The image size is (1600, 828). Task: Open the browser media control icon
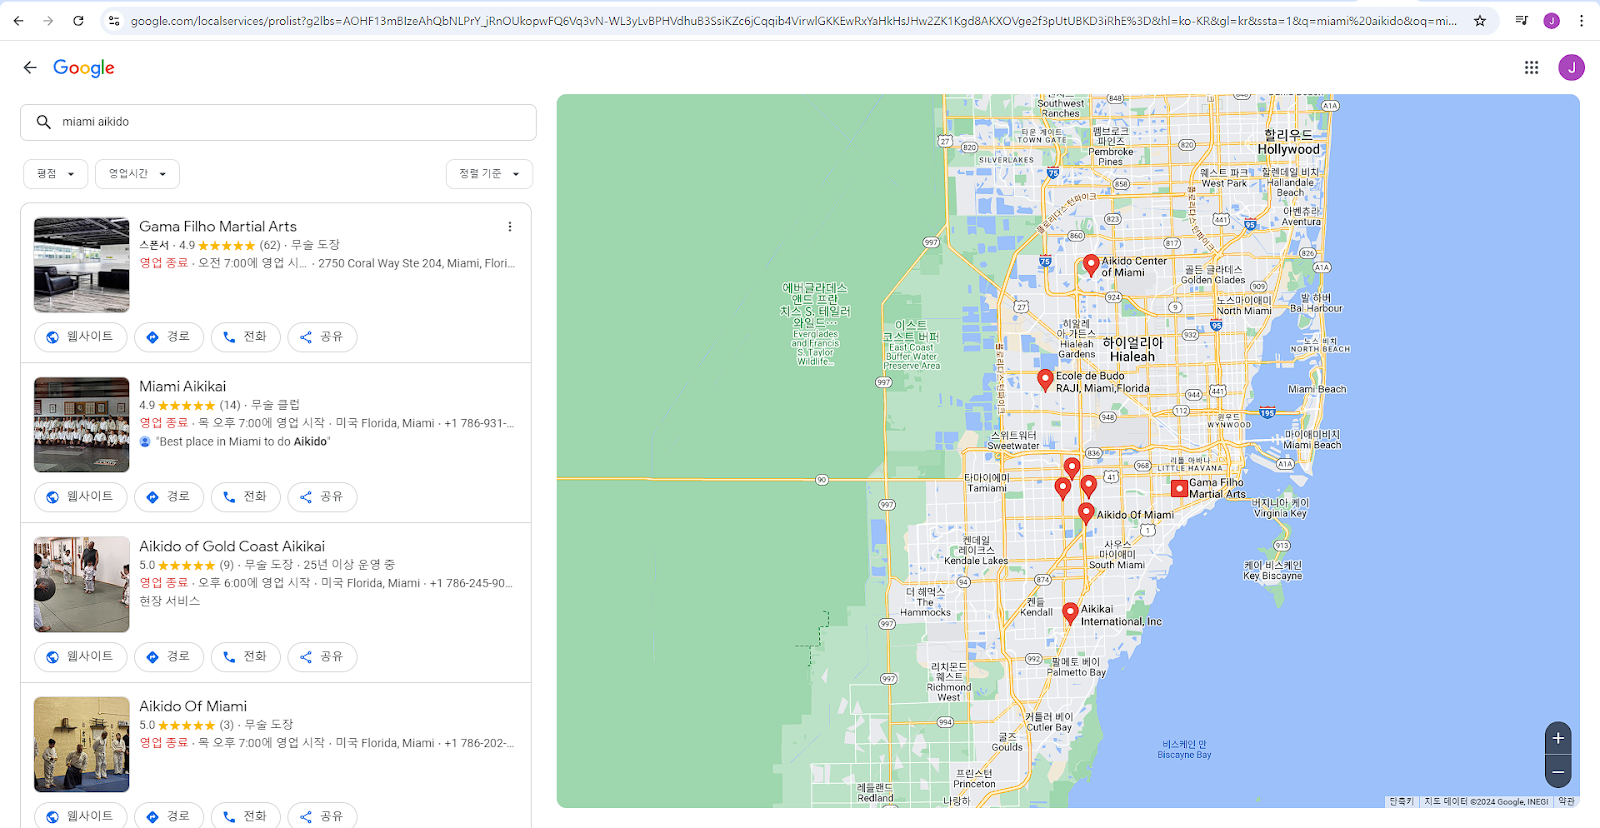click(1522, 20)
